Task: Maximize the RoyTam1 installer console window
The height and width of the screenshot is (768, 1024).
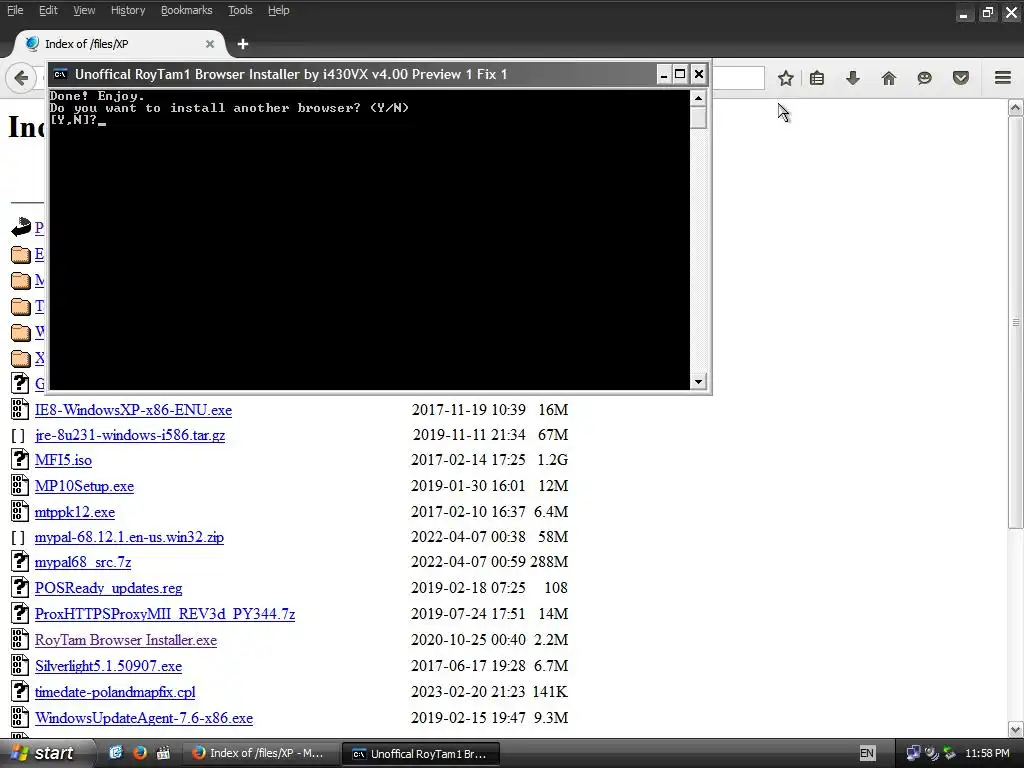Action: (x=680, y=74)
